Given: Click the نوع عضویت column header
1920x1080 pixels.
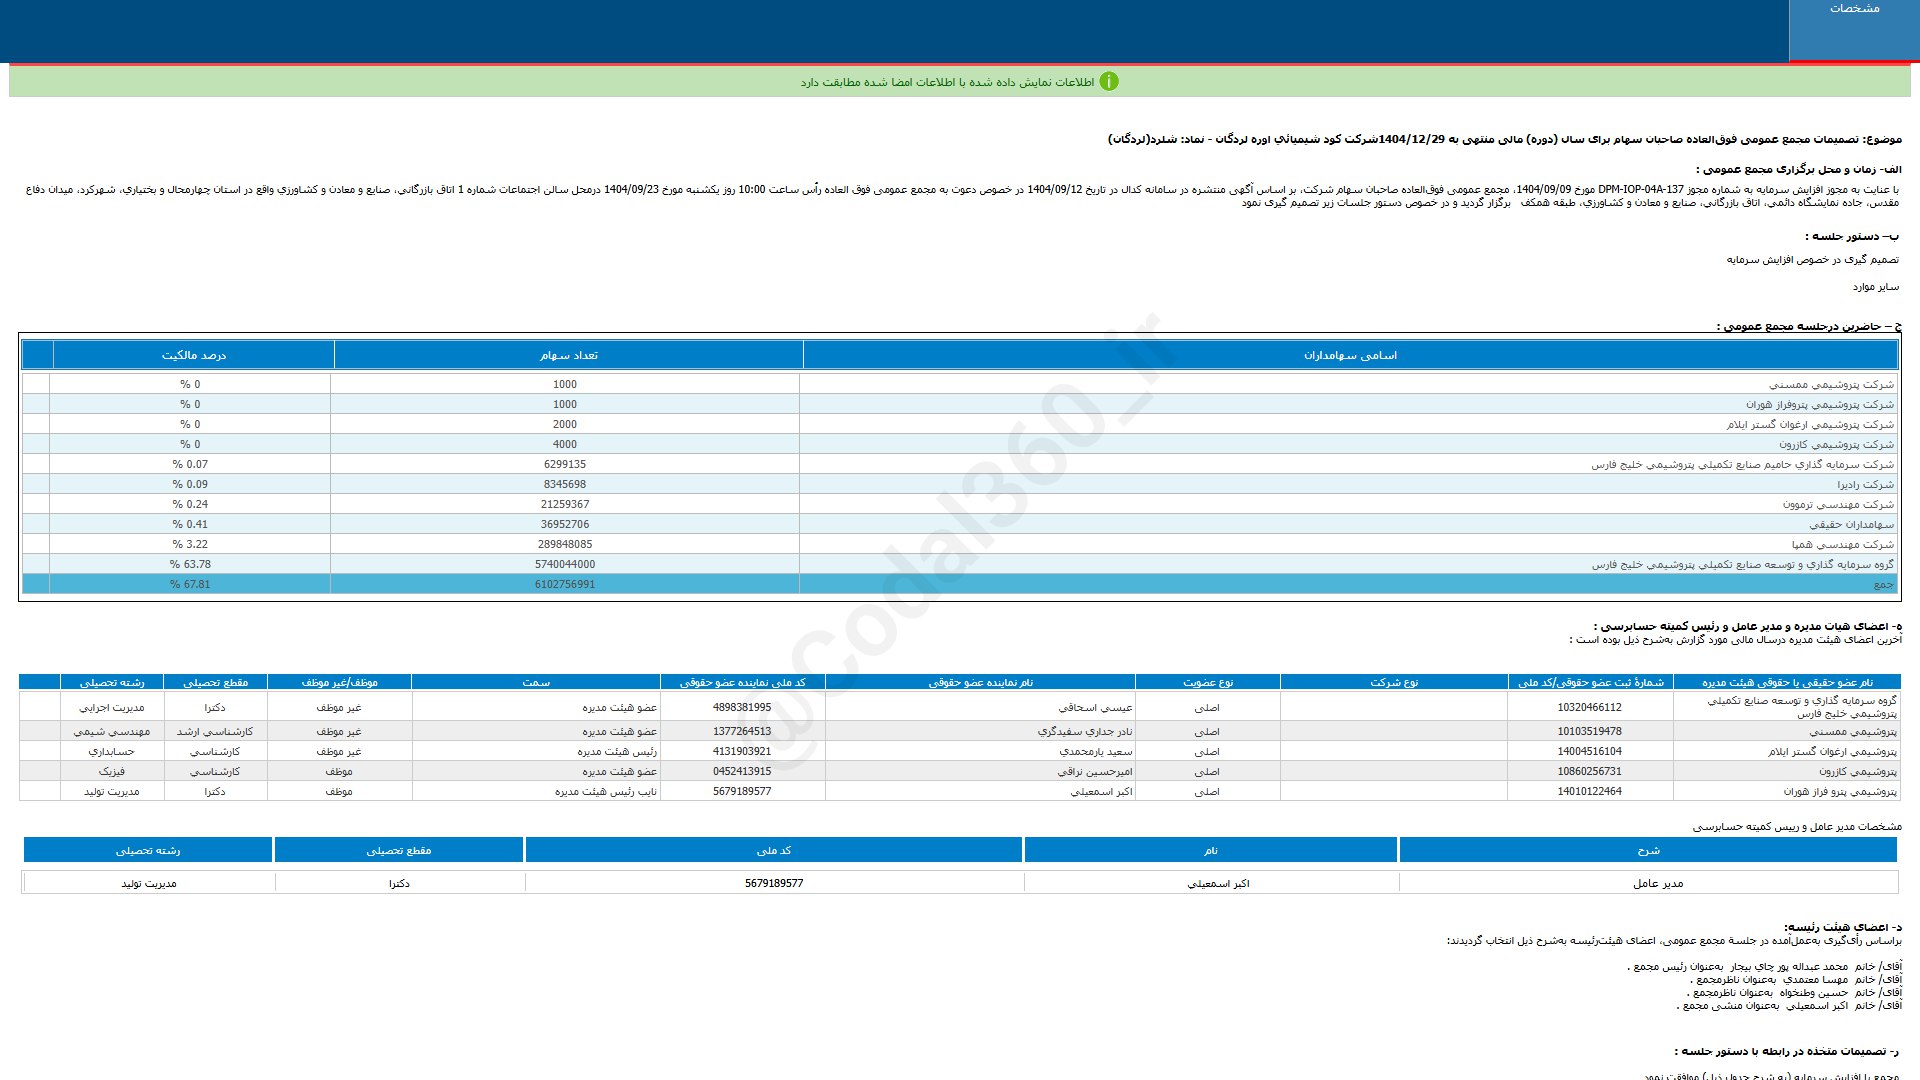Looking at the screenshot, I should [1208, 682].
